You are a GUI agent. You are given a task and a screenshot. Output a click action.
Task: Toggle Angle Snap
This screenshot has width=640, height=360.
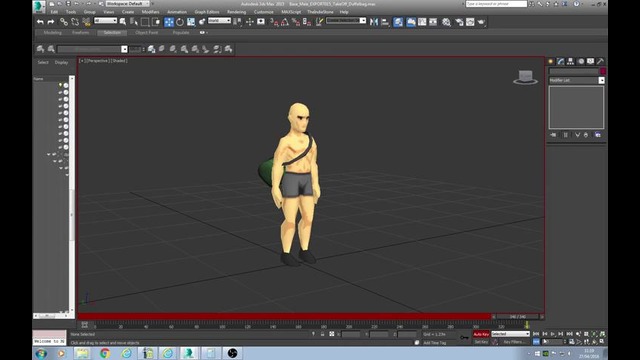pyautogui.click(x=285, y=22)
